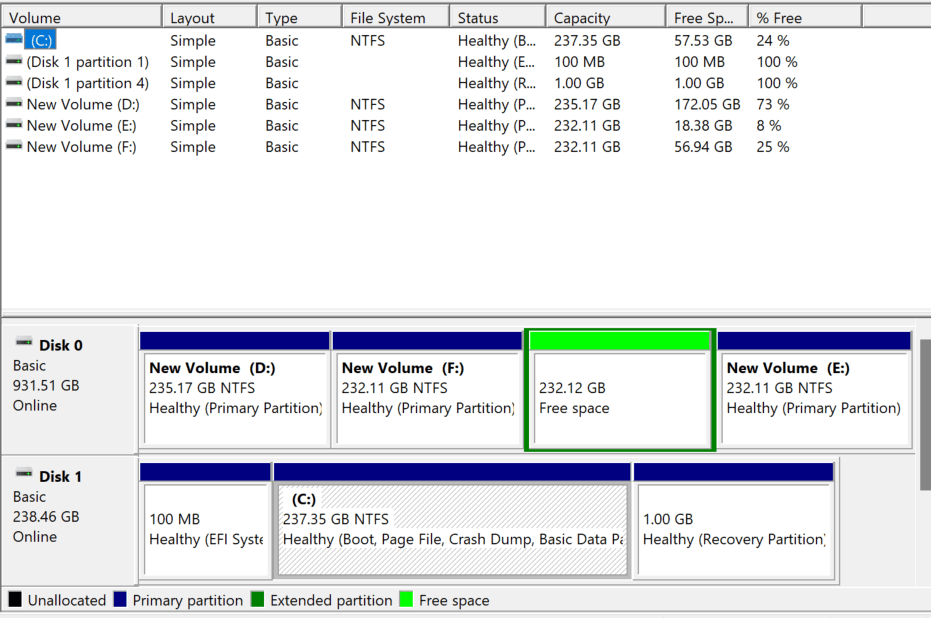The image size is (931, 618).
Task: Click the drive icon beside (C:) volume
Action: (14, 40)
